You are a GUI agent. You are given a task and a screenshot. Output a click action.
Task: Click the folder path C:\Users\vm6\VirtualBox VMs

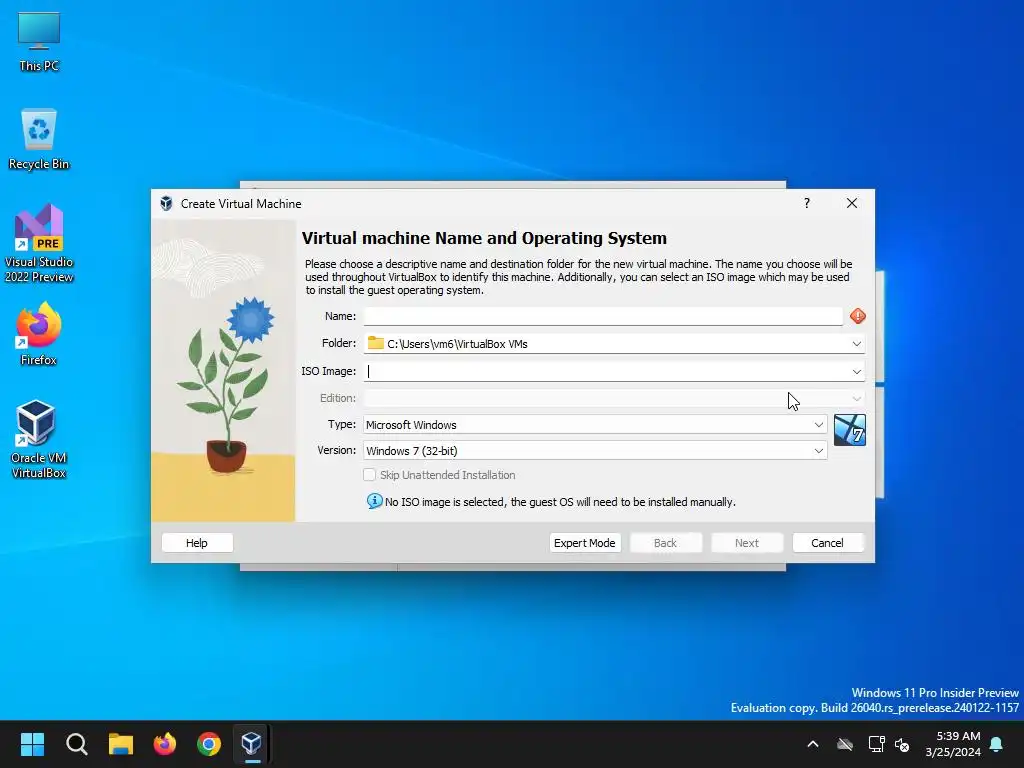457,344
